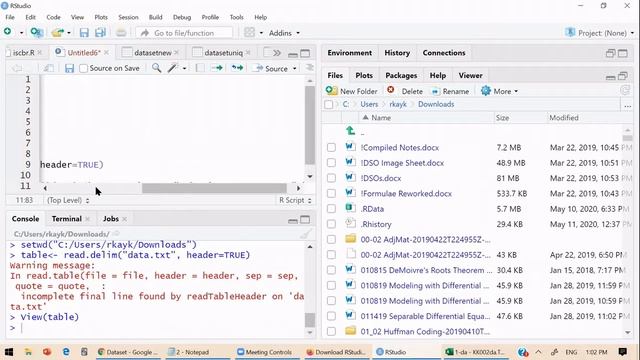
Task: Open the Session menu
Action: pos(128,17)
